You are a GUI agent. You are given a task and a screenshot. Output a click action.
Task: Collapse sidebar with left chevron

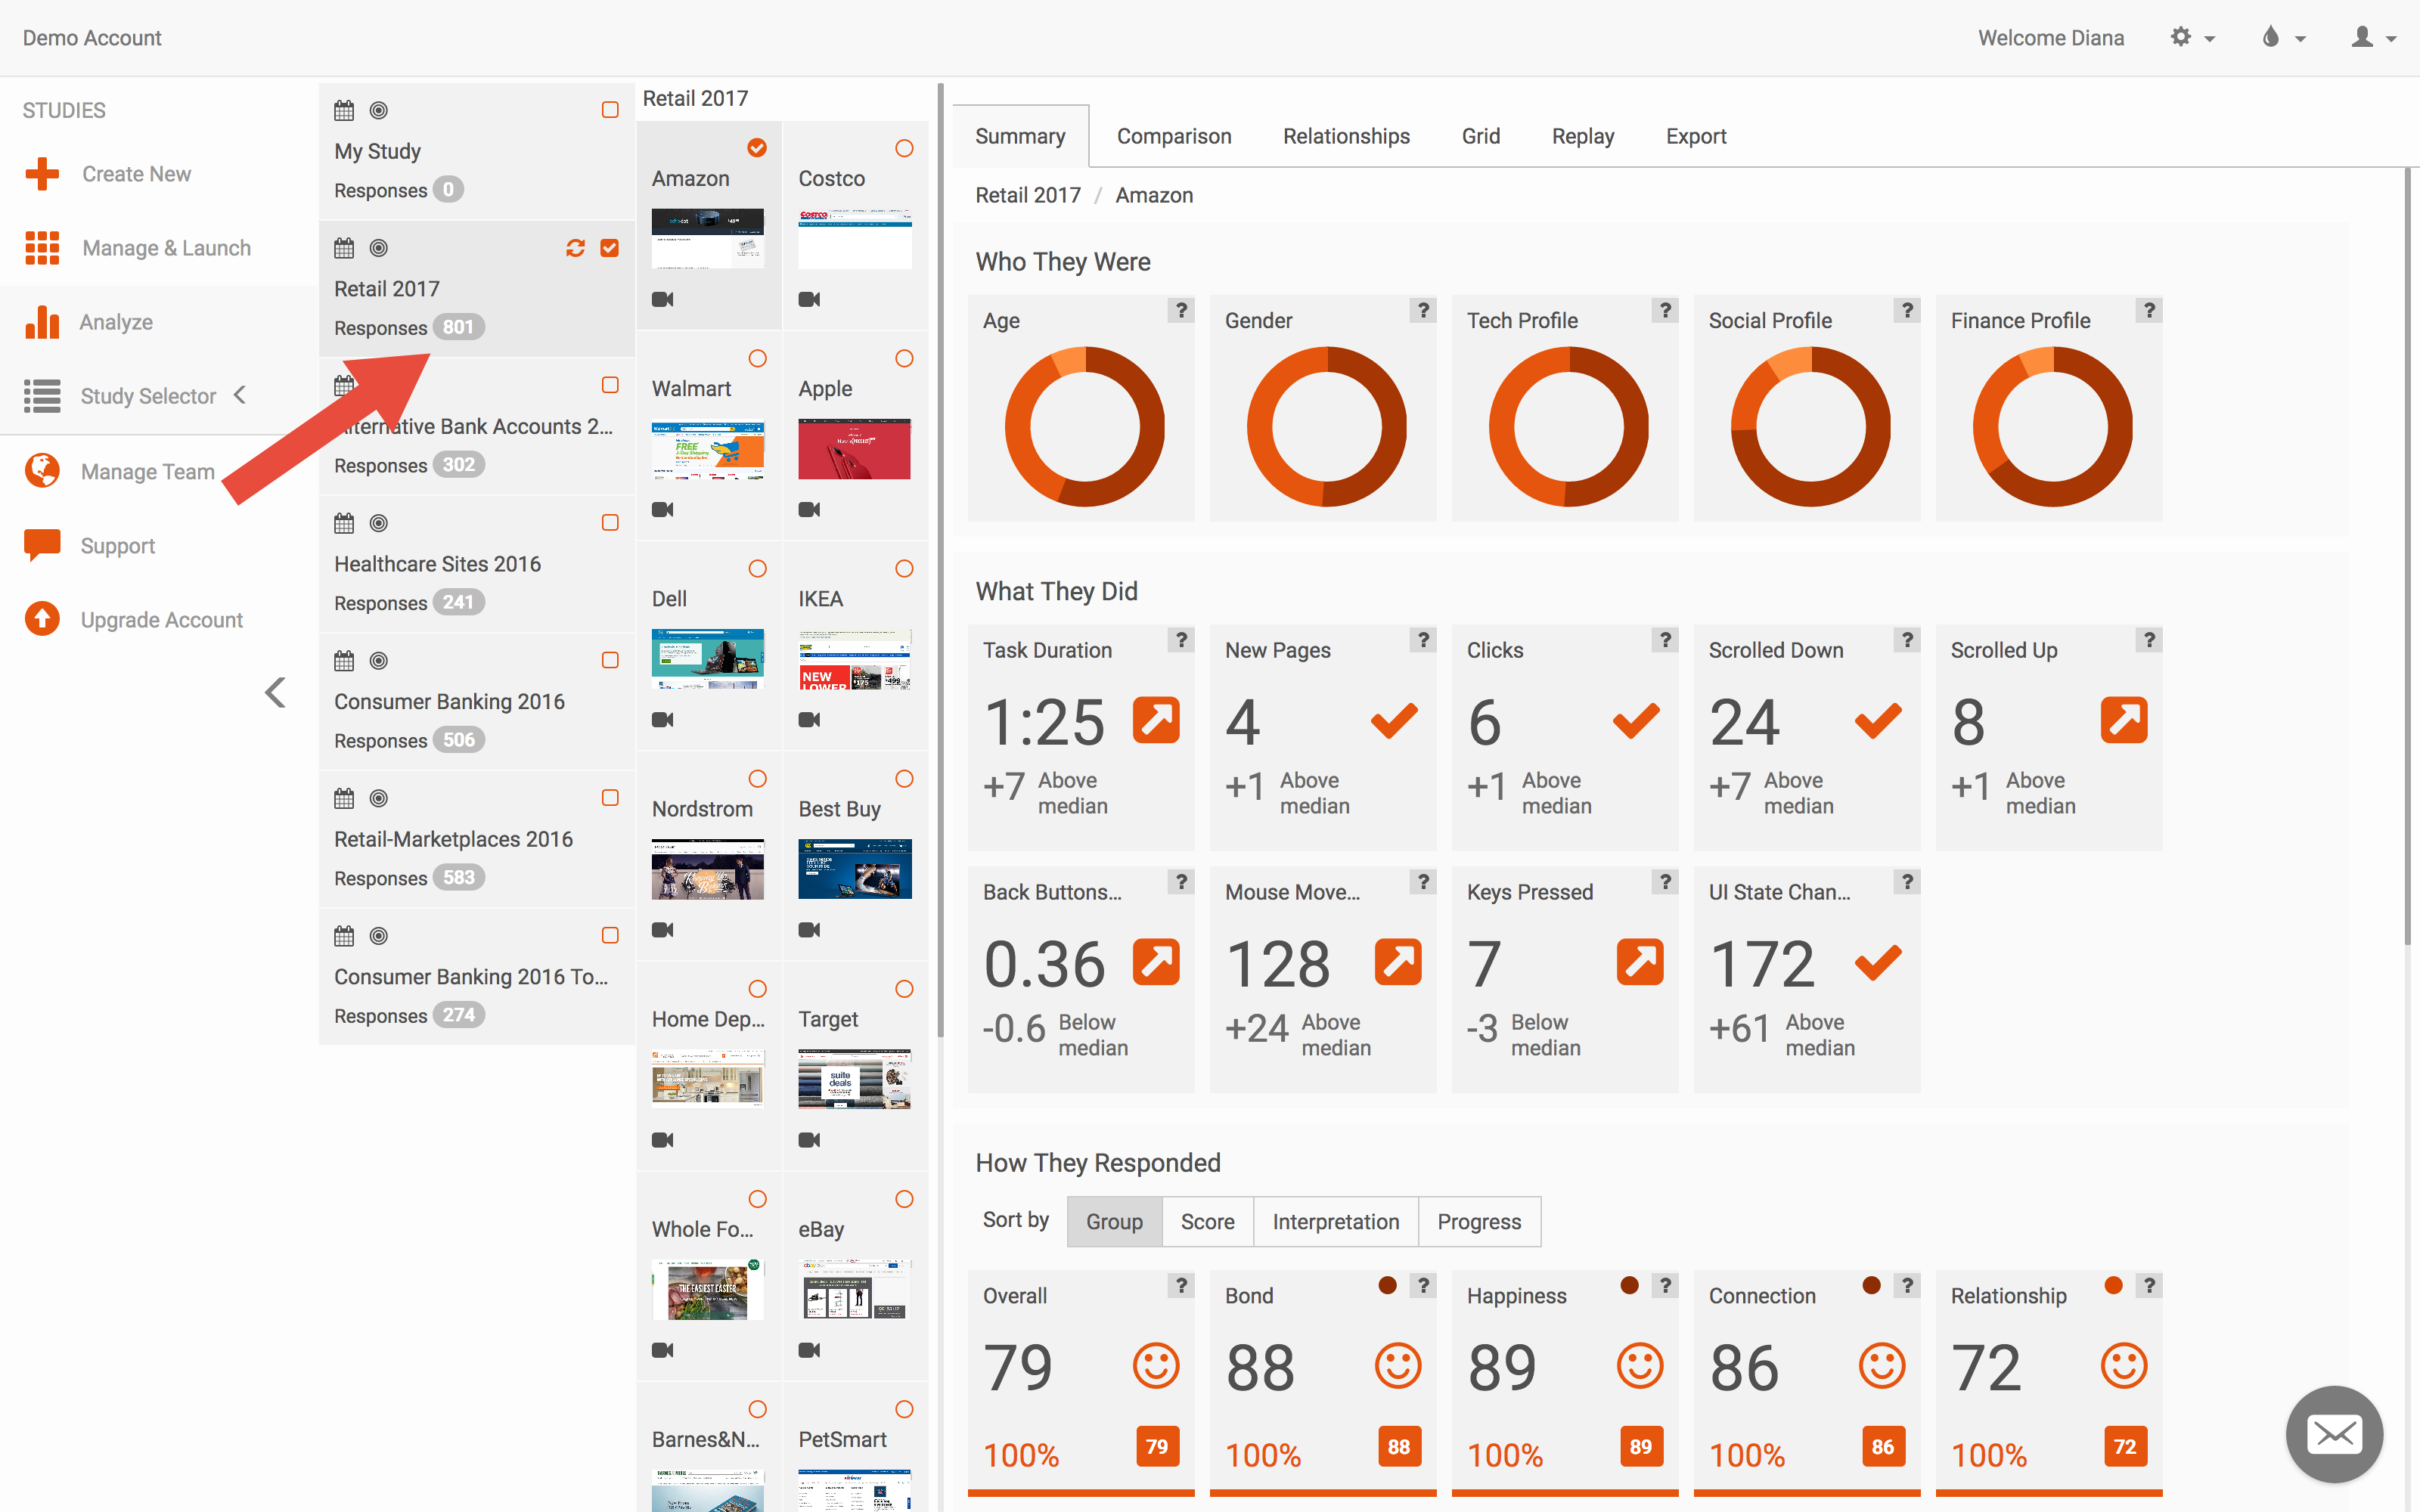(276, 692)
